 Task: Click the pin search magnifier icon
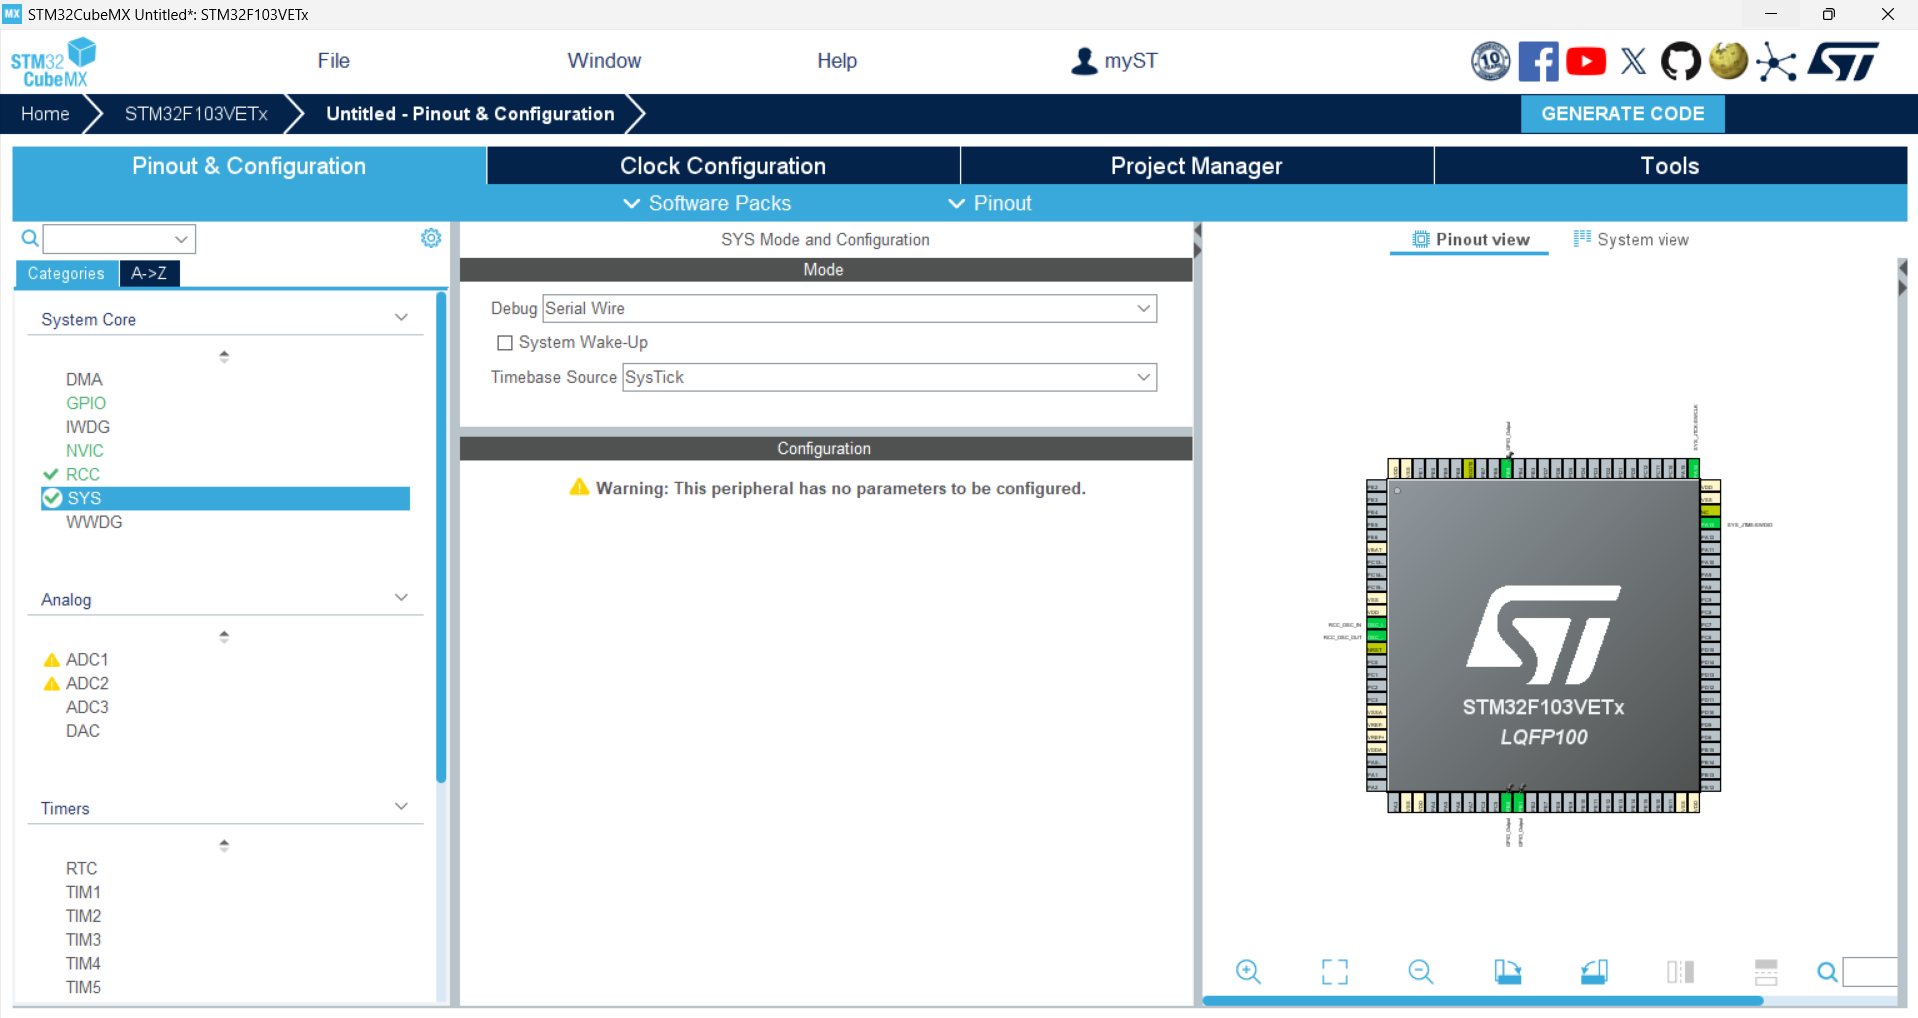[1827, 972]
